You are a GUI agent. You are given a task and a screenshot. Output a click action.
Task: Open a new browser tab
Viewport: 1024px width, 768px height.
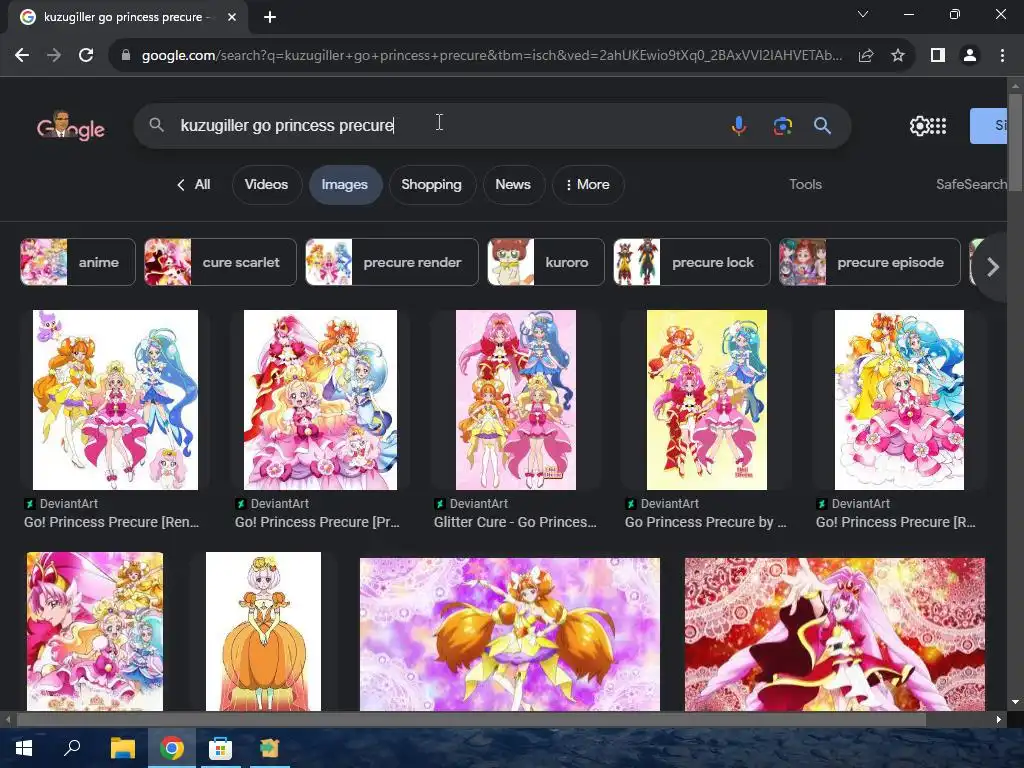pos(270,18)
